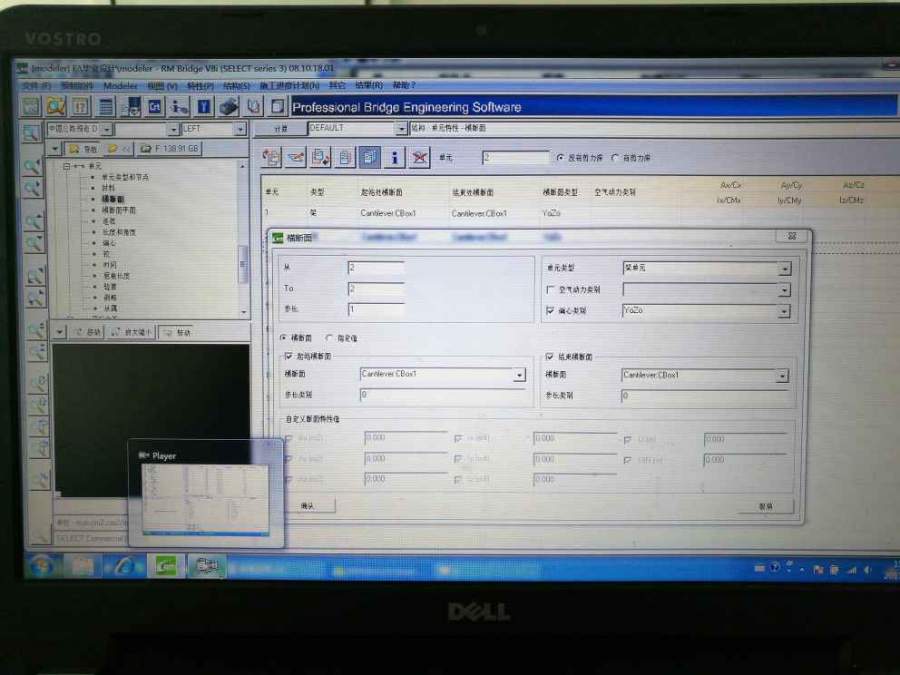The image size is (900, 675).
Task: Click the first icon in the main toolbar
Action: pyautogui.click(x=31, y=107)
